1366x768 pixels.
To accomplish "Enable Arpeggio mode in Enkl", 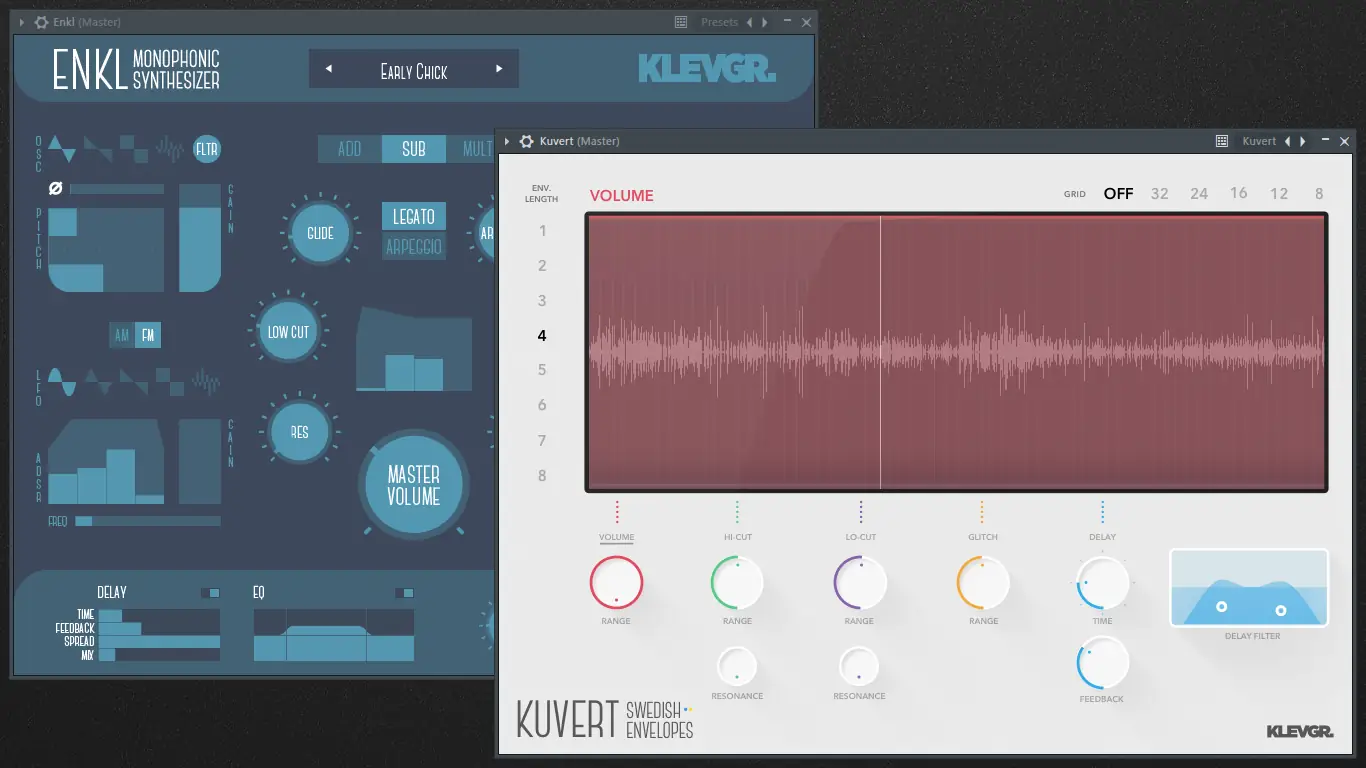I will click(x=413, y=246).
